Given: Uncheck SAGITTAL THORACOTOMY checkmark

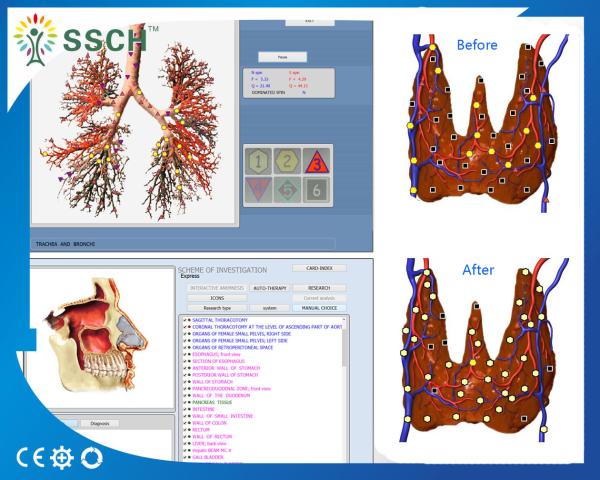Looking at the screenshot, I should pyautogui.click(x=185, y=320).
